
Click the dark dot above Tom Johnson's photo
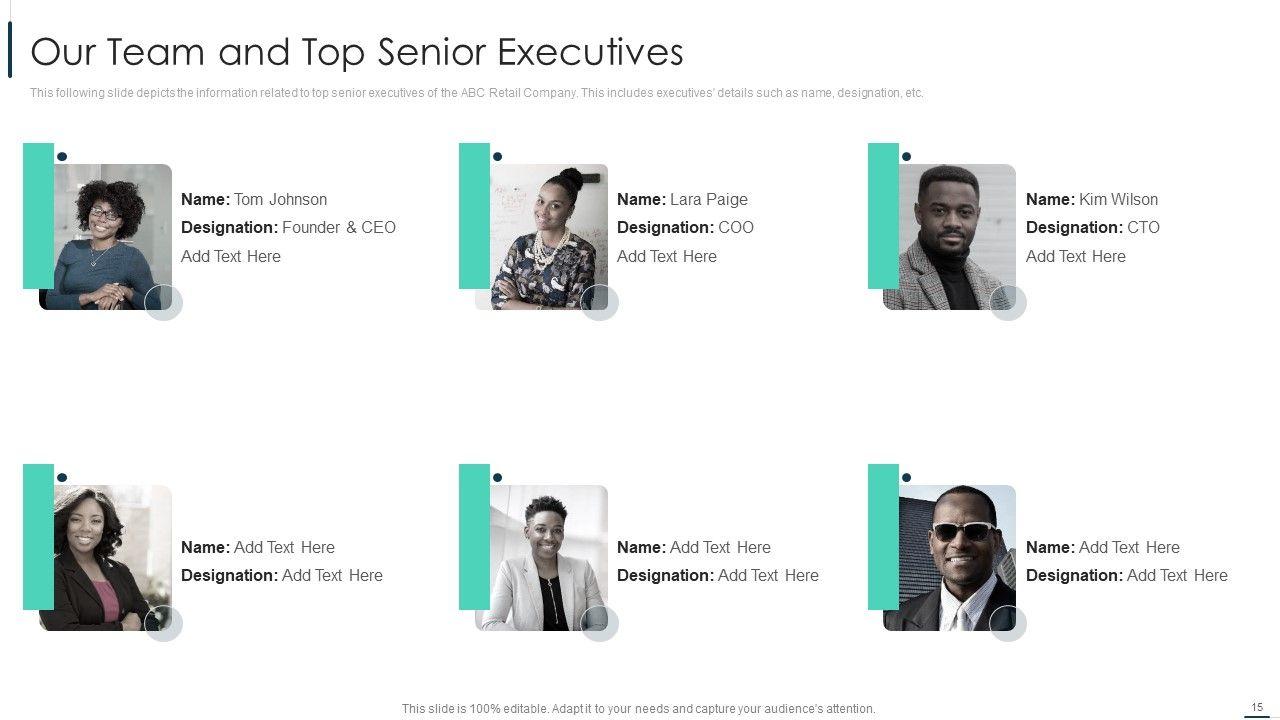[62, 157]
